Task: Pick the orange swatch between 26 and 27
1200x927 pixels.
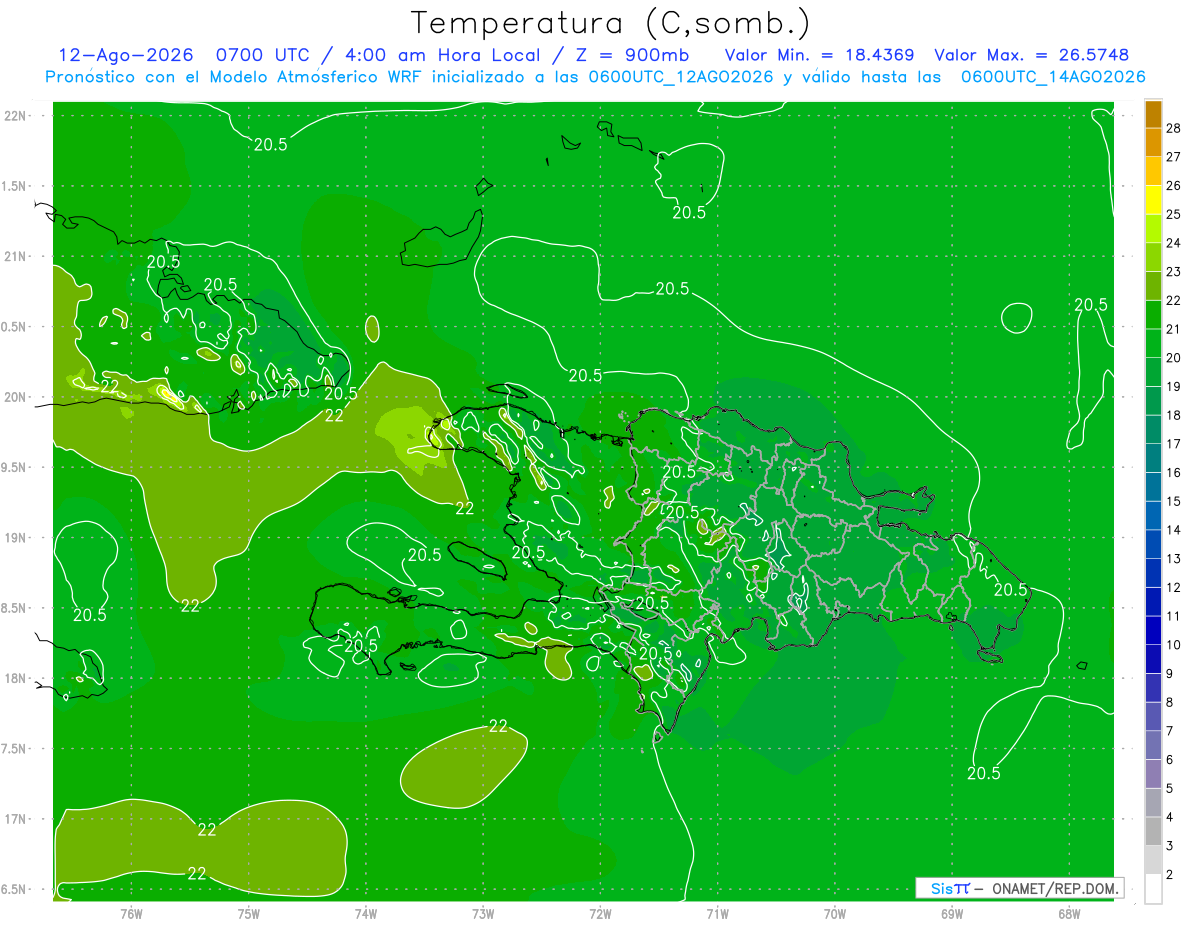Action: [1153, 171]
